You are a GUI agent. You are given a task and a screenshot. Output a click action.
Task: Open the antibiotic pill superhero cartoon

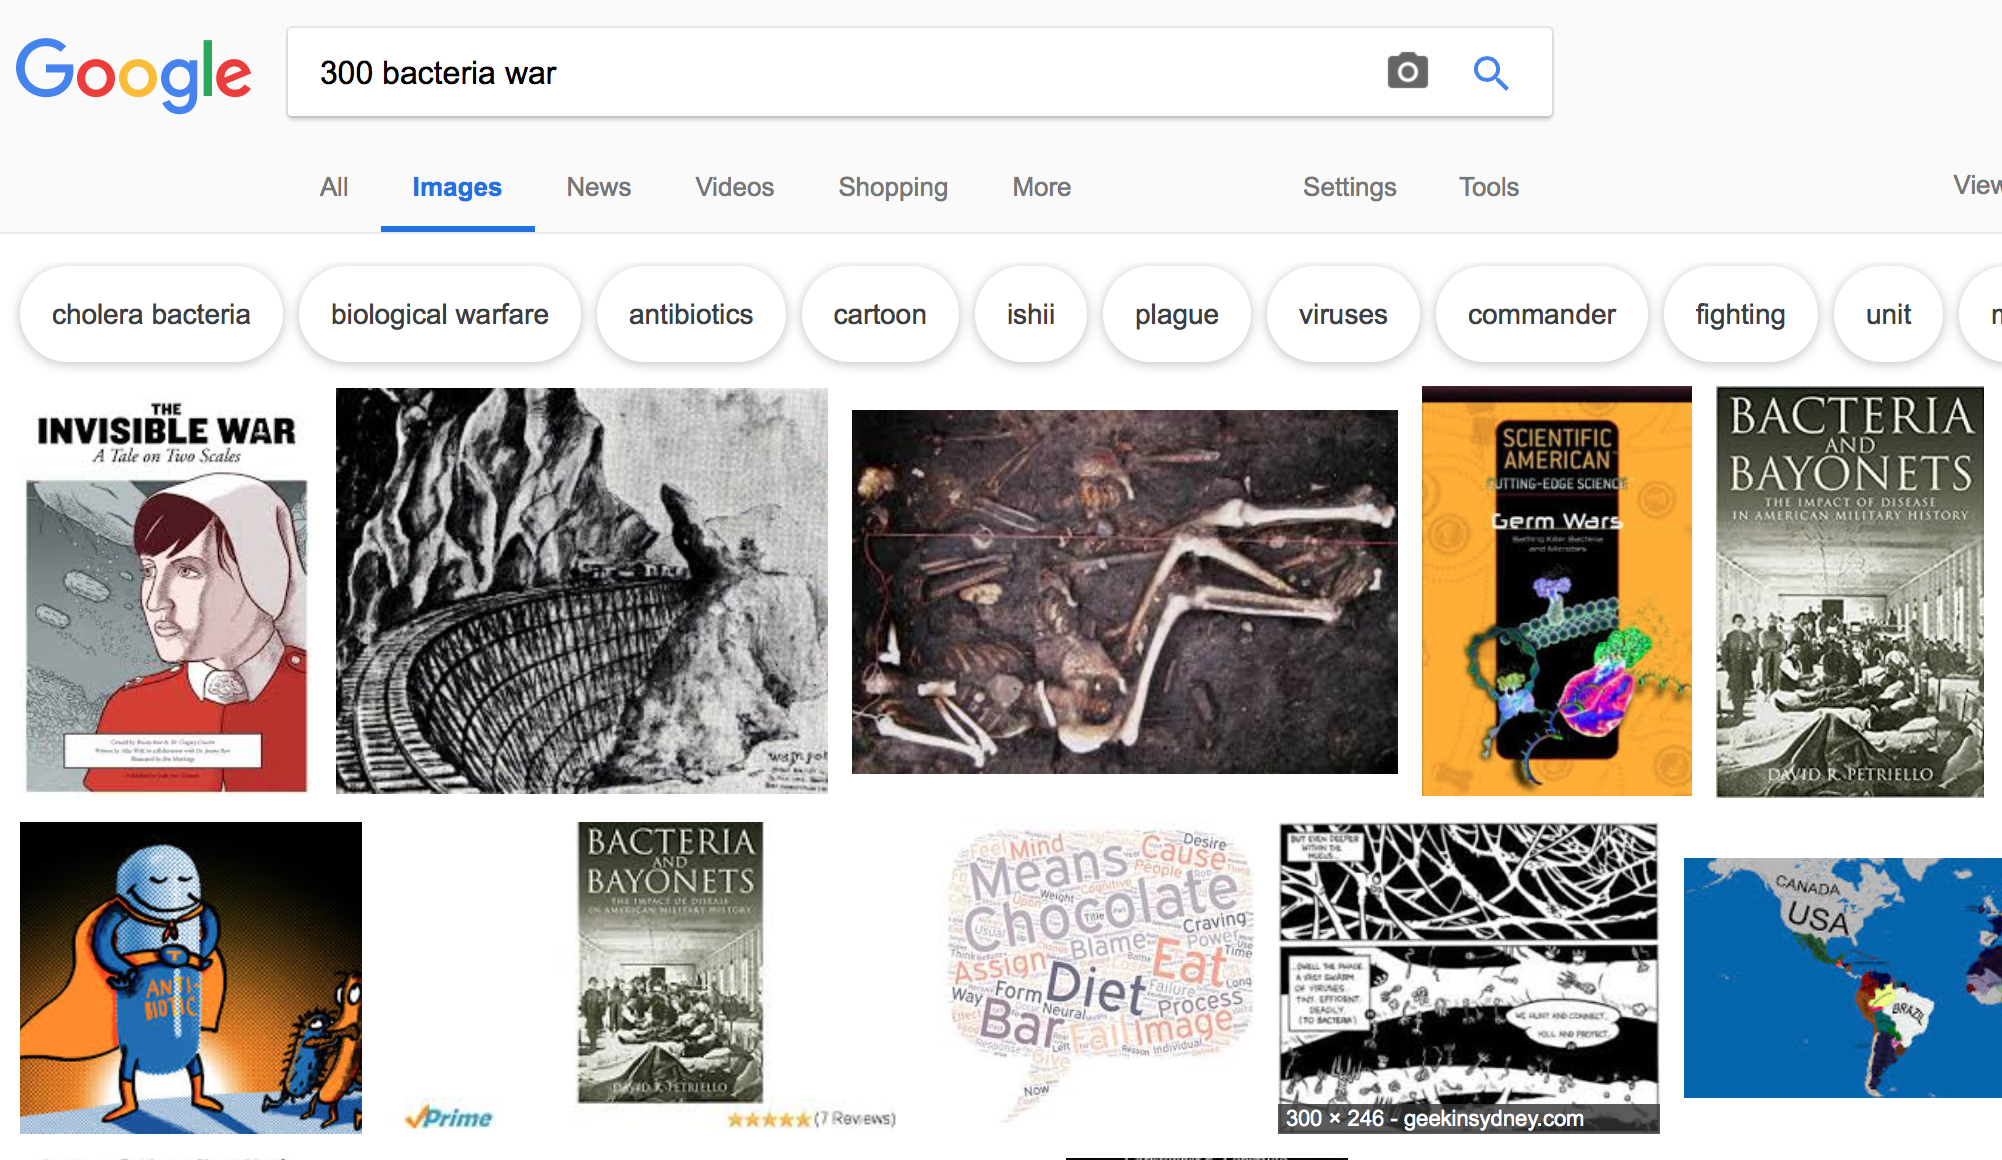tap(191, 977)
